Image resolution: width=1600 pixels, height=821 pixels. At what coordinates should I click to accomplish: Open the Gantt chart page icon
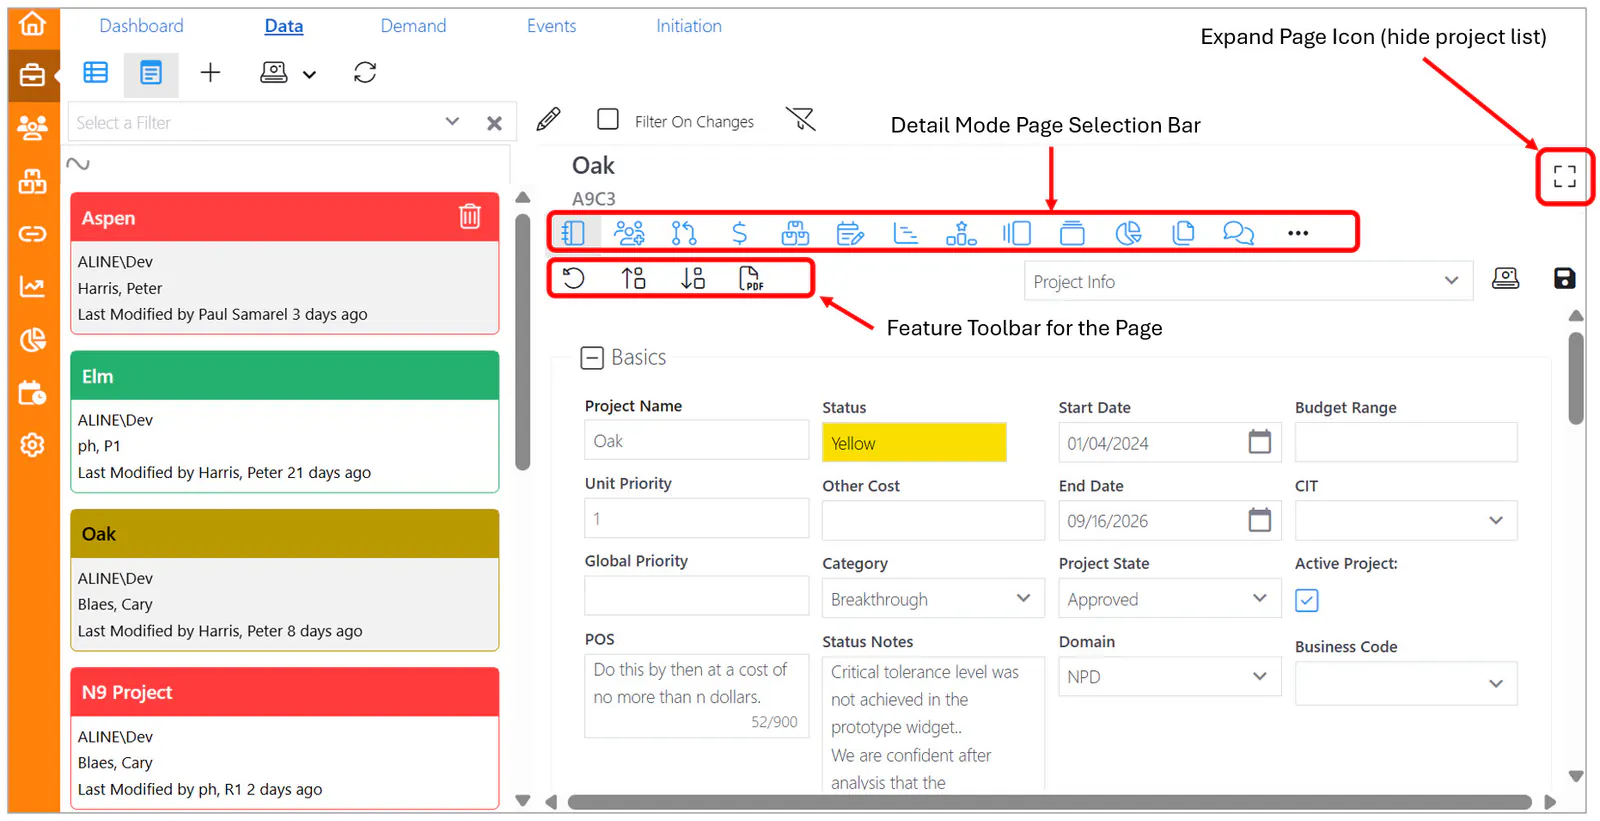[x=906, y=233]
